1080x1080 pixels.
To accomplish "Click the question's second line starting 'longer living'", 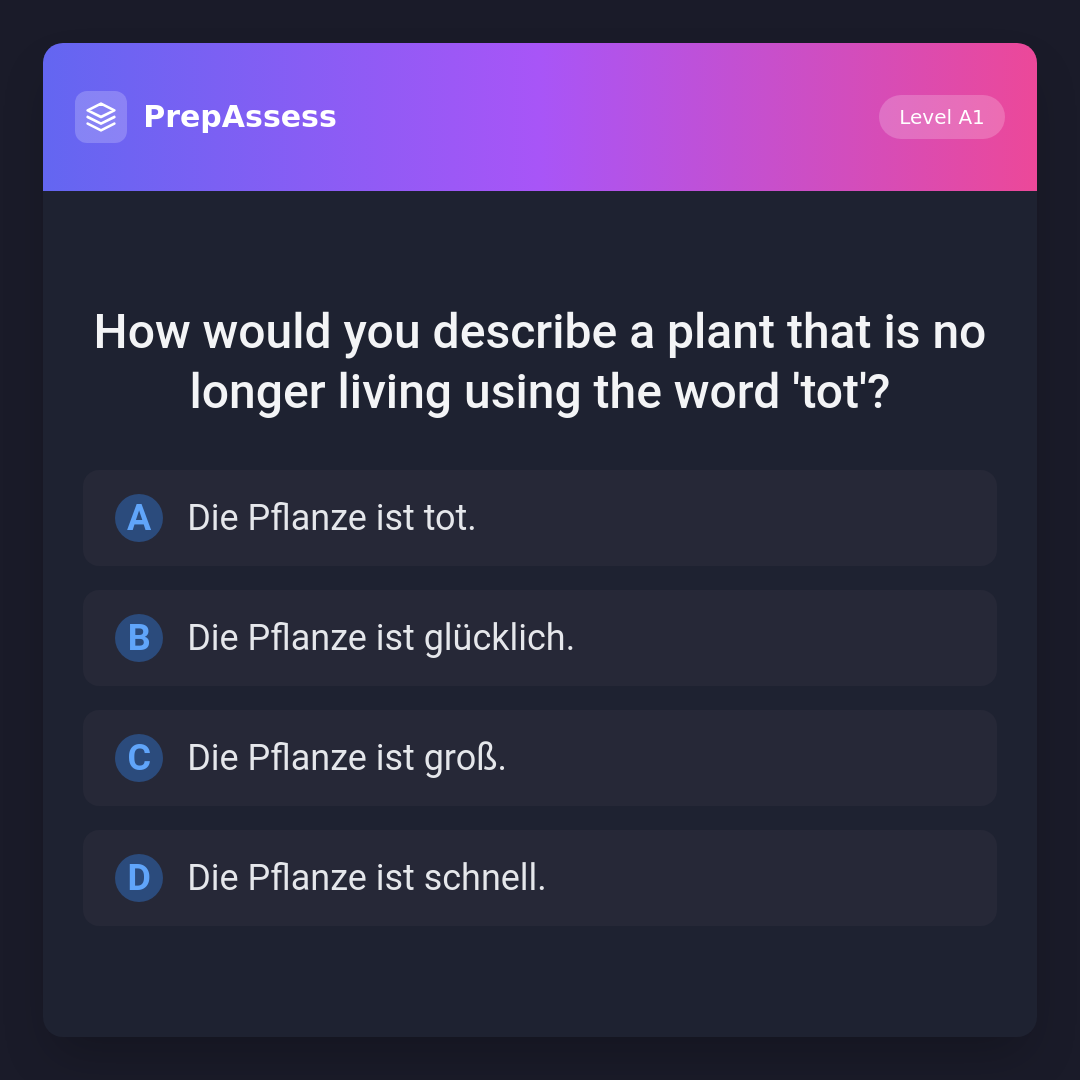I will coord(540,392).
